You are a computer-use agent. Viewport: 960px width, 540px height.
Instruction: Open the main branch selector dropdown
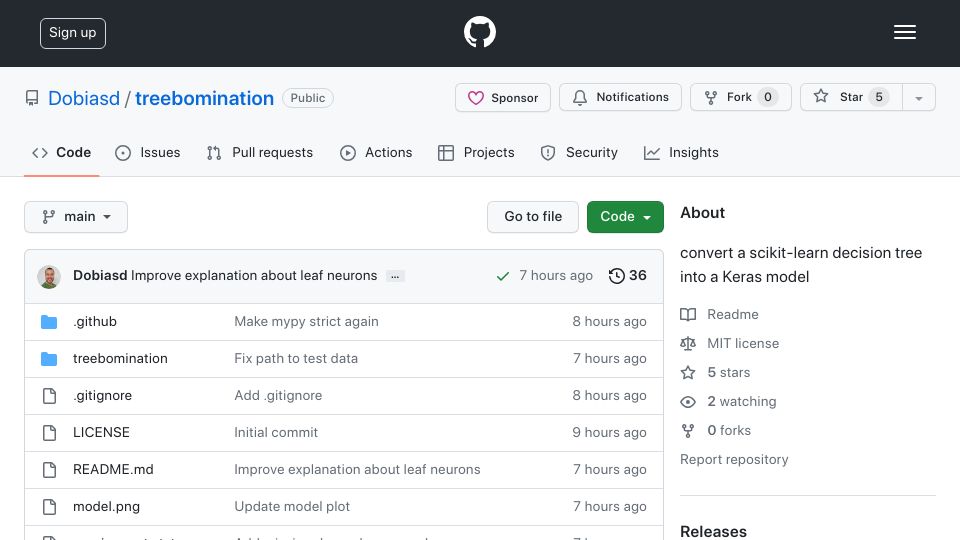click(x=76, y=217)
